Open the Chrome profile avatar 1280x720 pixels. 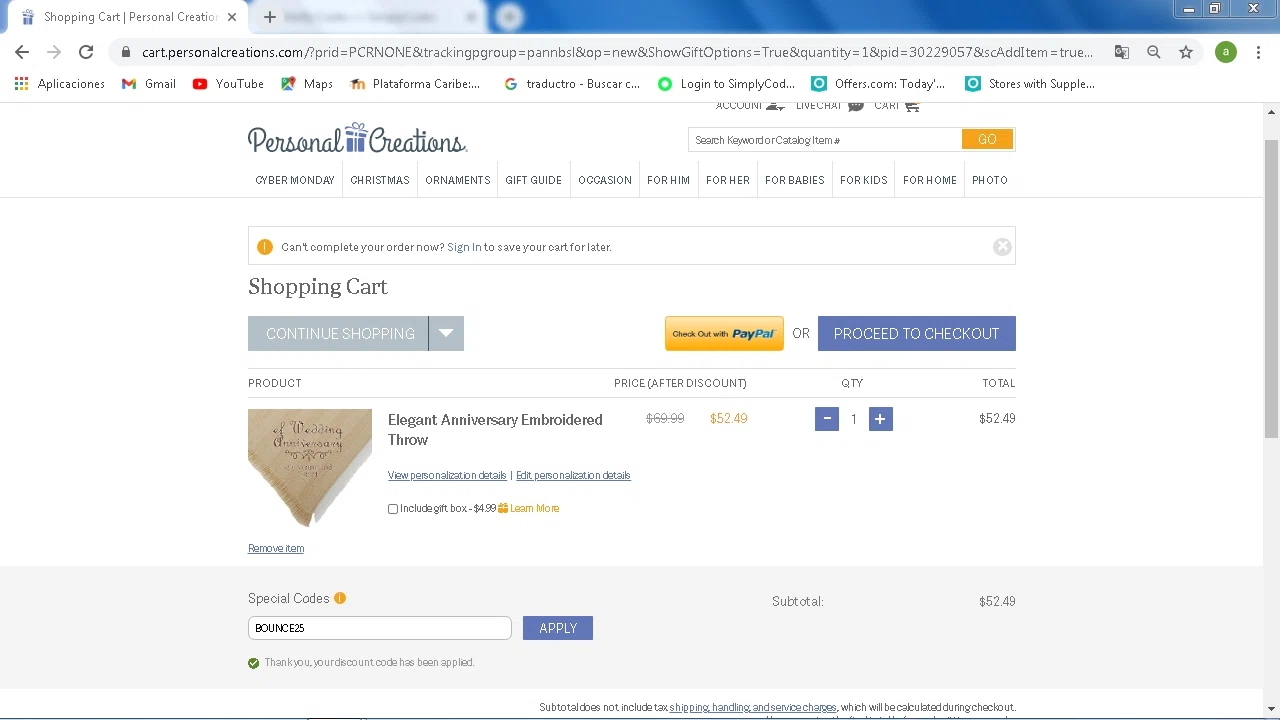1226,52
